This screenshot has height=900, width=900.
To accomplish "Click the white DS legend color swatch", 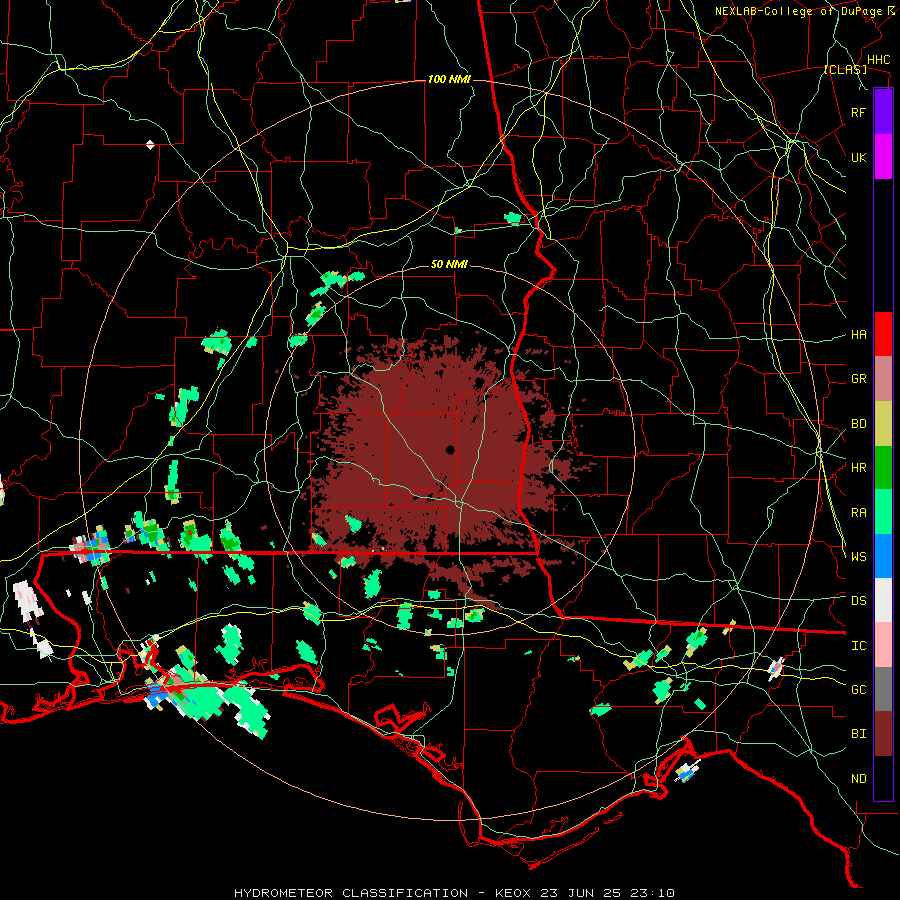I will coord(883,600).
